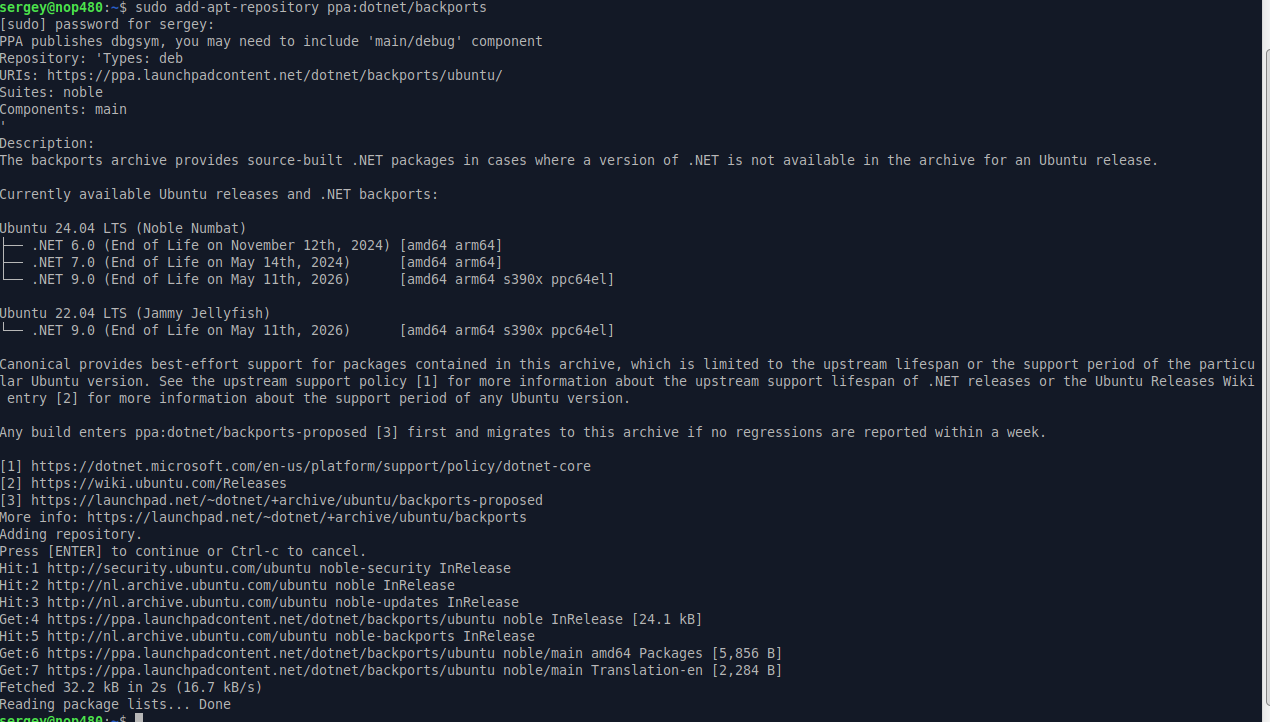Viewport: 1270px width, 722px height.
Task: Click .NET 9.0 entry under Jammy Jellyfish
Action: tap(323, 330)
